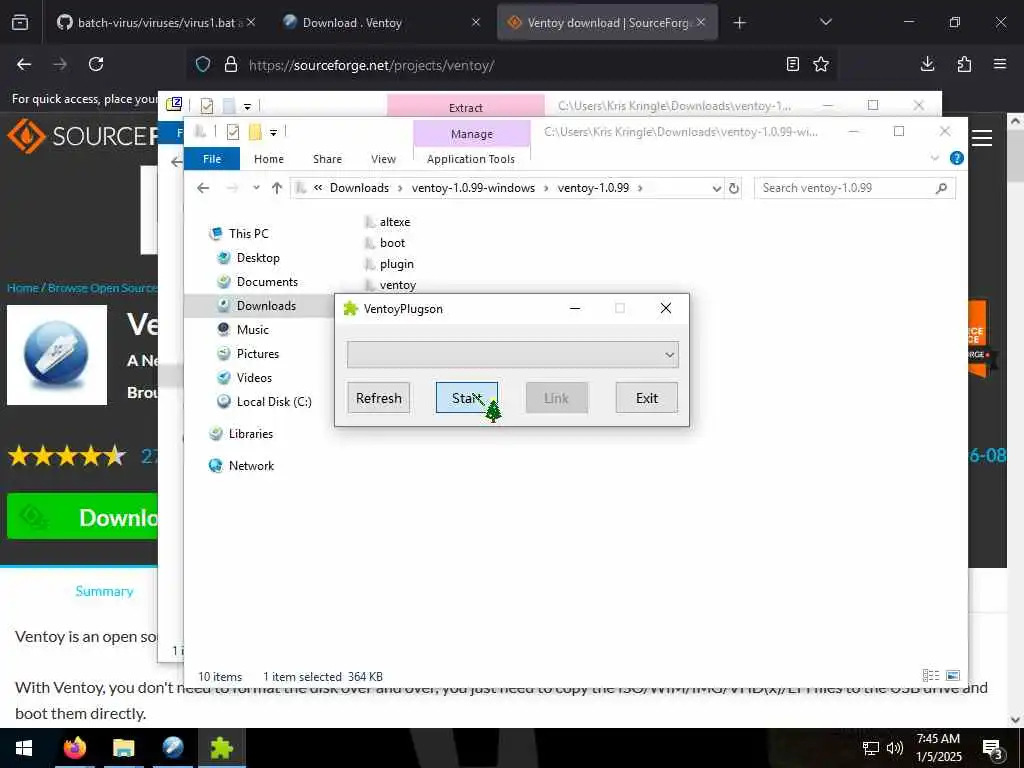The width and height of the screenshot is (1024, 768).
Task: Click ventoy-1.0.99-windows in the breadcrumb
Action: (x=473, y=188)
